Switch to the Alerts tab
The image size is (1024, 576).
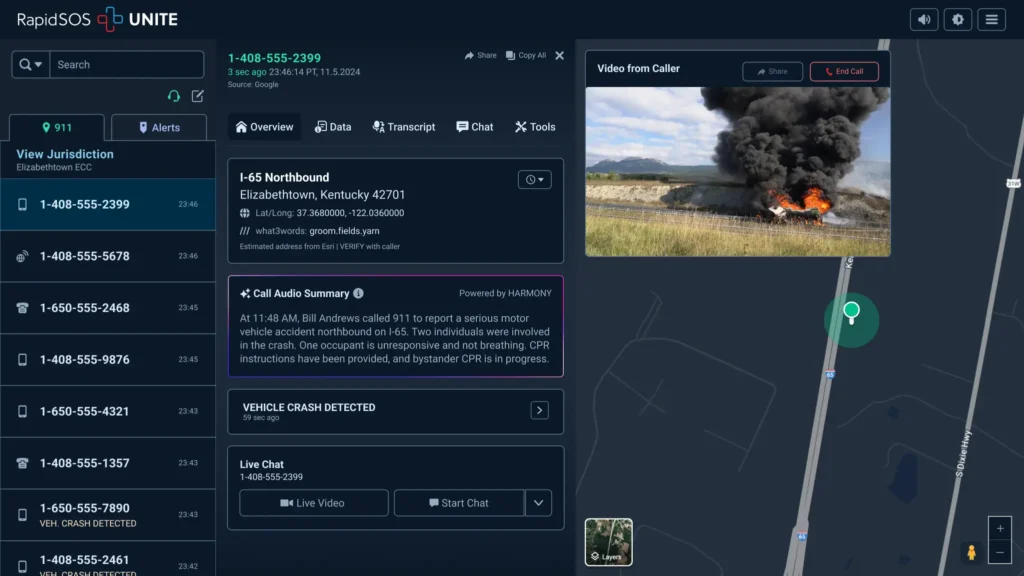158,128
